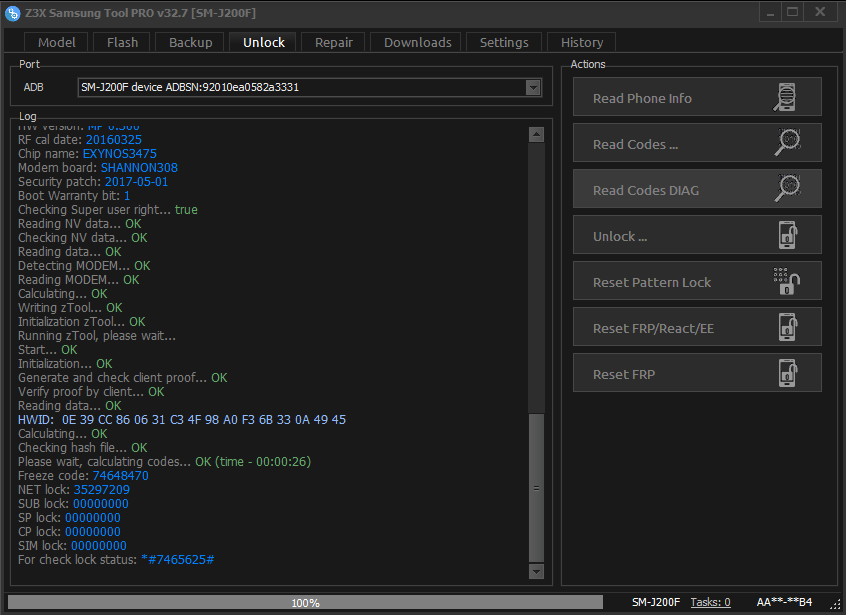Click the RF cal date 20160325 value

click(114, 140)
